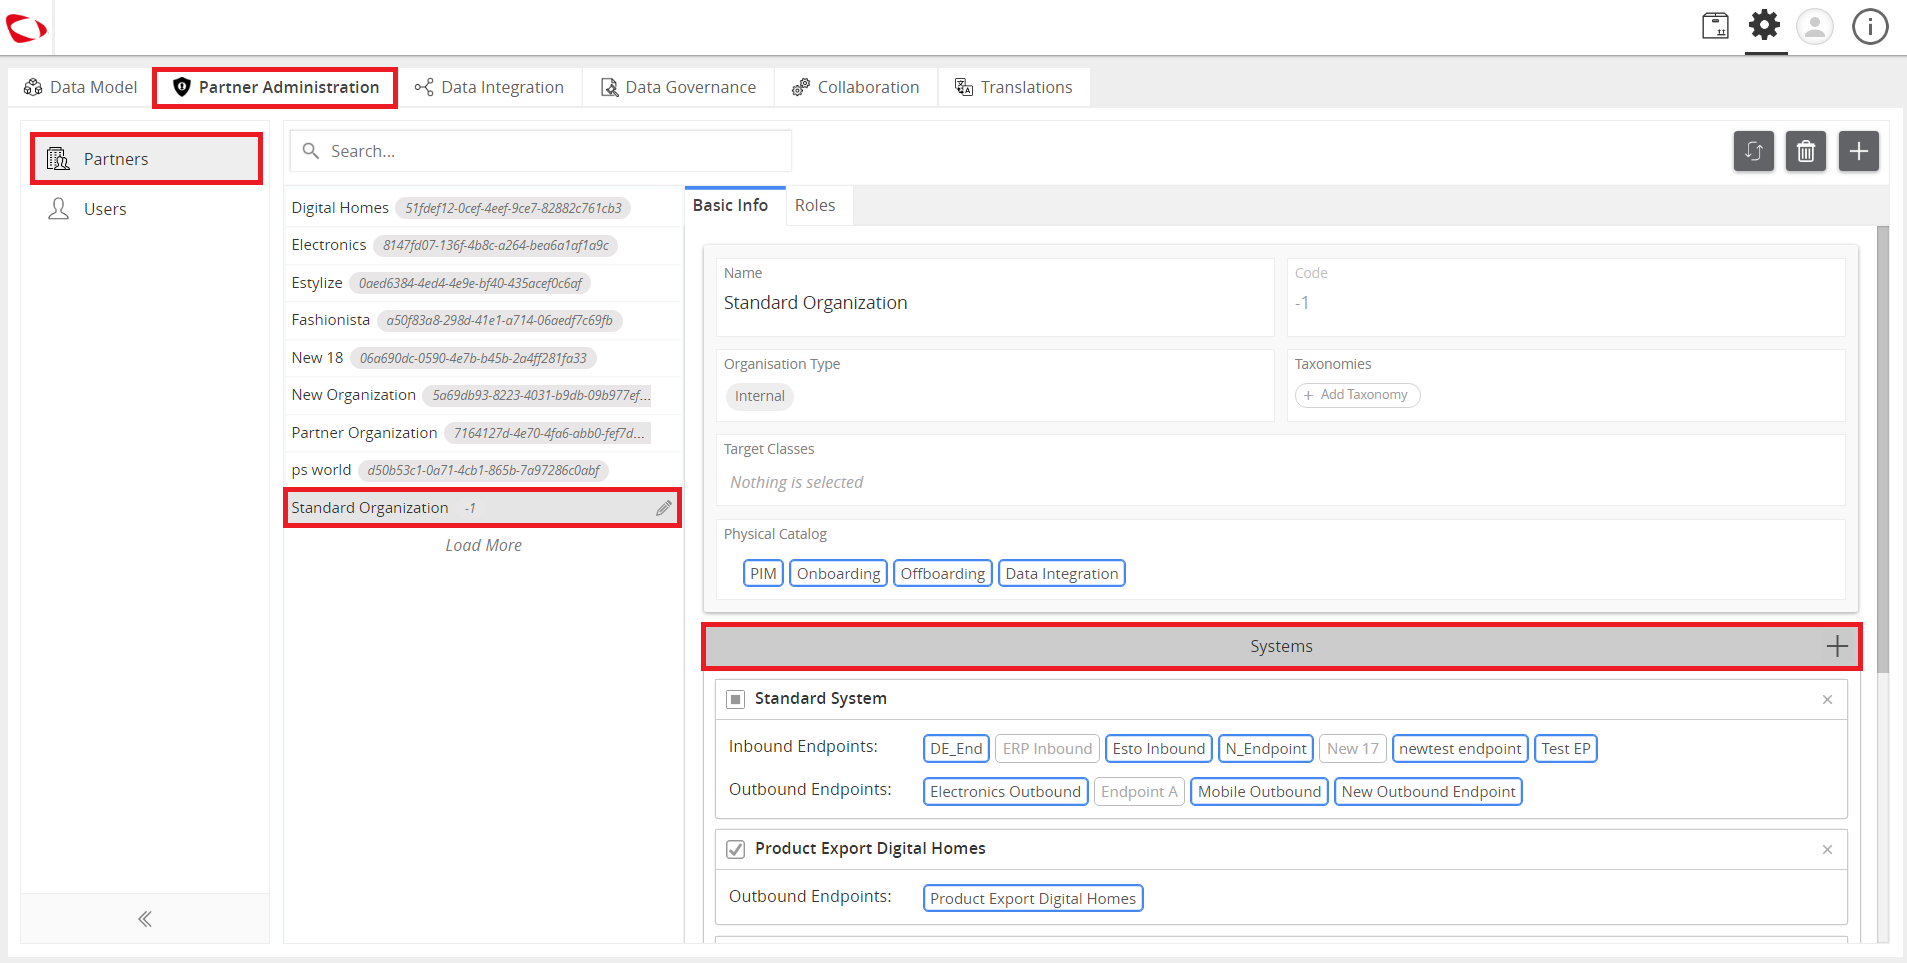
Task: Toggle the Product Export Digital Homes endpoint chip
Action: point(1033,898)
